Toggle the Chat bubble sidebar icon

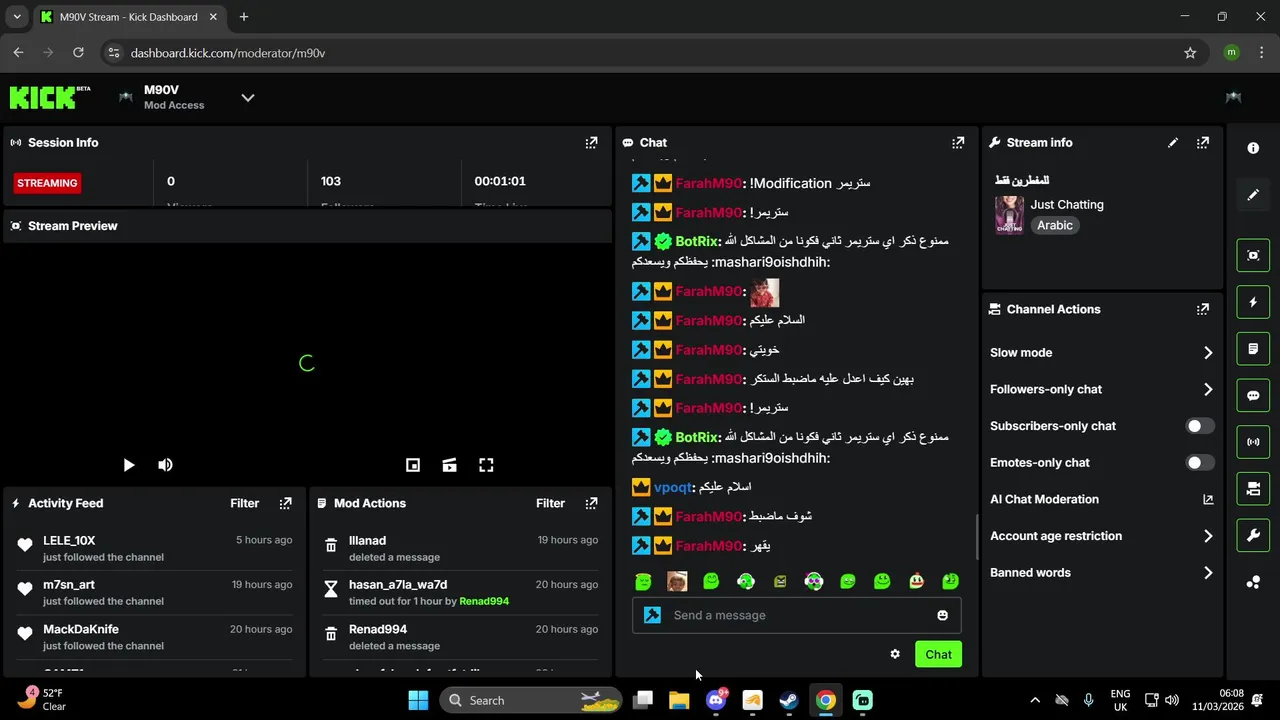pyautogui.click(x=1253, y=395)
